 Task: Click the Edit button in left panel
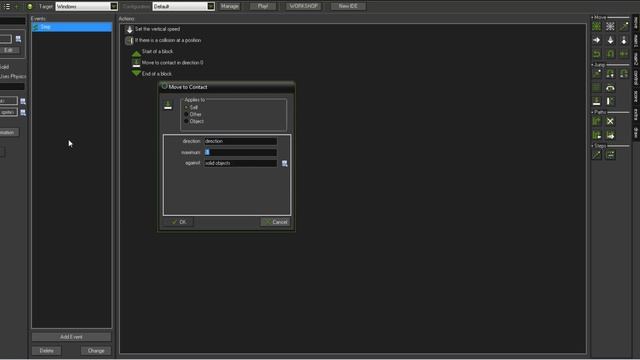pos(9,50)
